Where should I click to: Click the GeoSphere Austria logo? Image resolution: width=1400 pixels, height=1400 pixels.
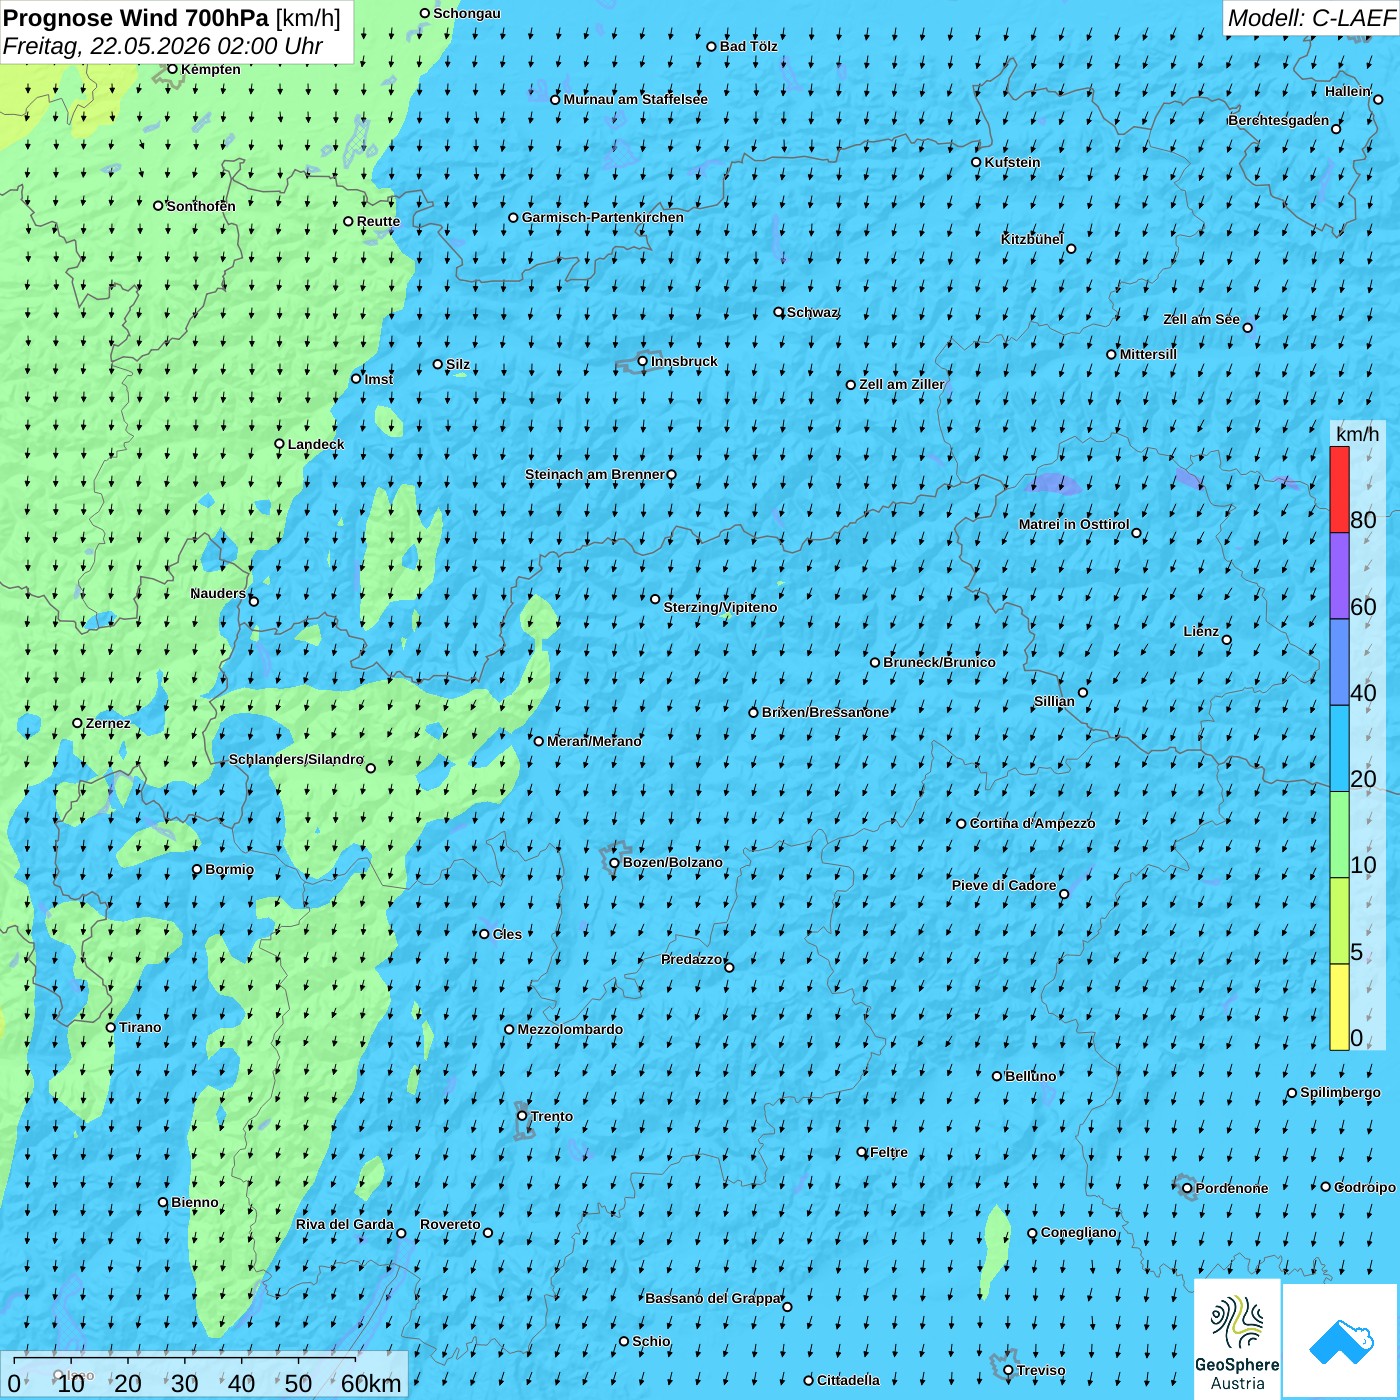click(1237, 1340)
